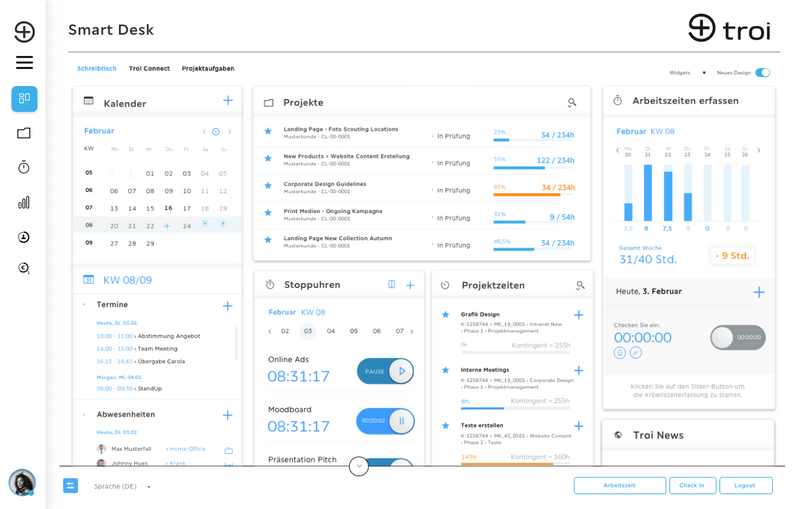The height and width of the screenshot is (509, 800).
Task: Go to next week in Arbeitszeiten erfassen
Action: (x=759, y=150)
